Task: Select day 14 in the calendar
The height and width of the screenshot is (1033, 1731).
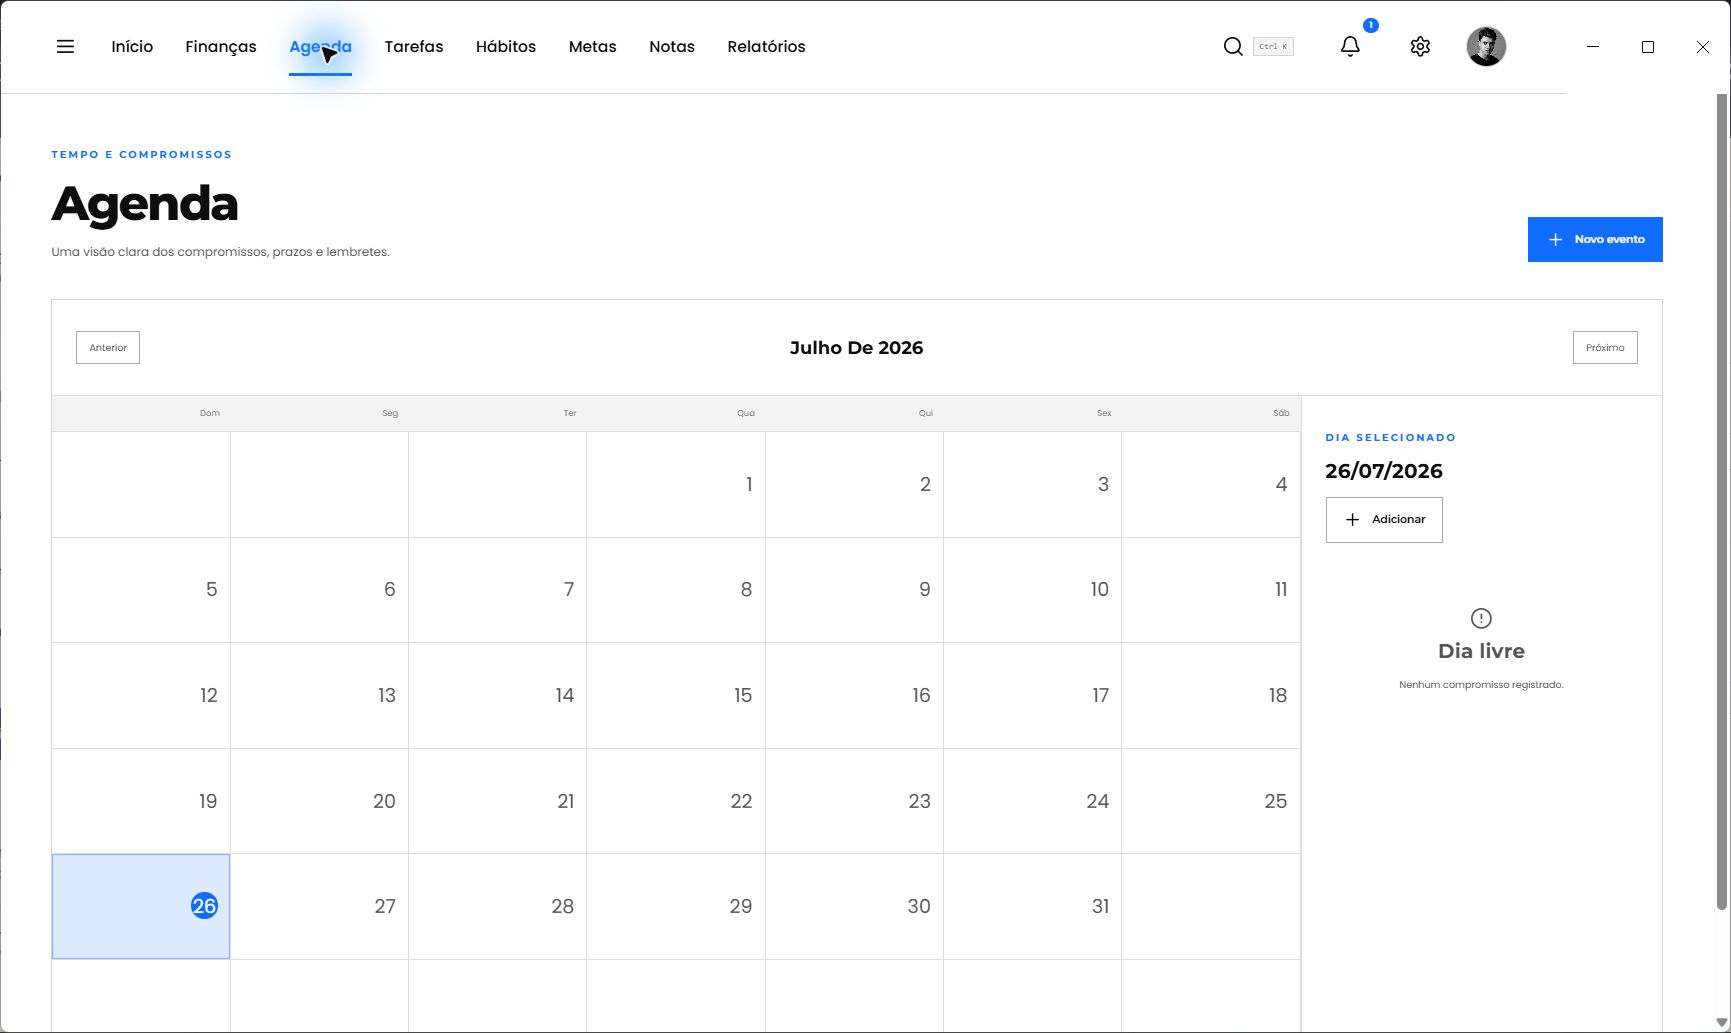Action: [x=497, y=695]
